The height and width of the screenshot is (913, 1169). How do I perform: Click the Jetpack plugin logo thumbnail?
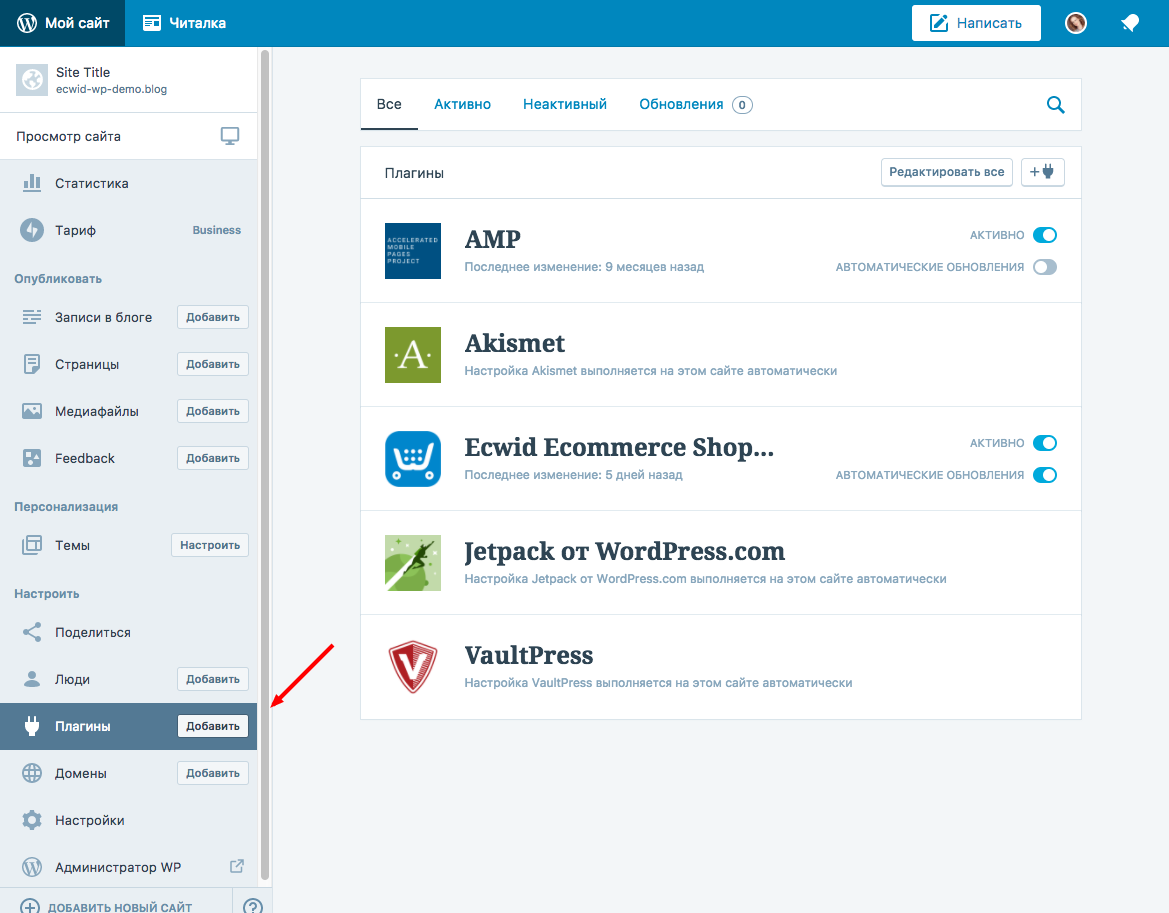pos(412,563)
